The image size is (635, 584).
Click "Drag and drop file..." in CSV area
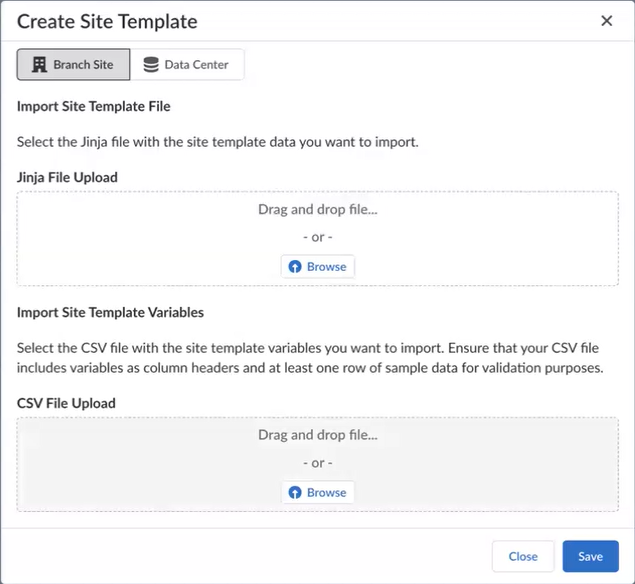(317, 435)
